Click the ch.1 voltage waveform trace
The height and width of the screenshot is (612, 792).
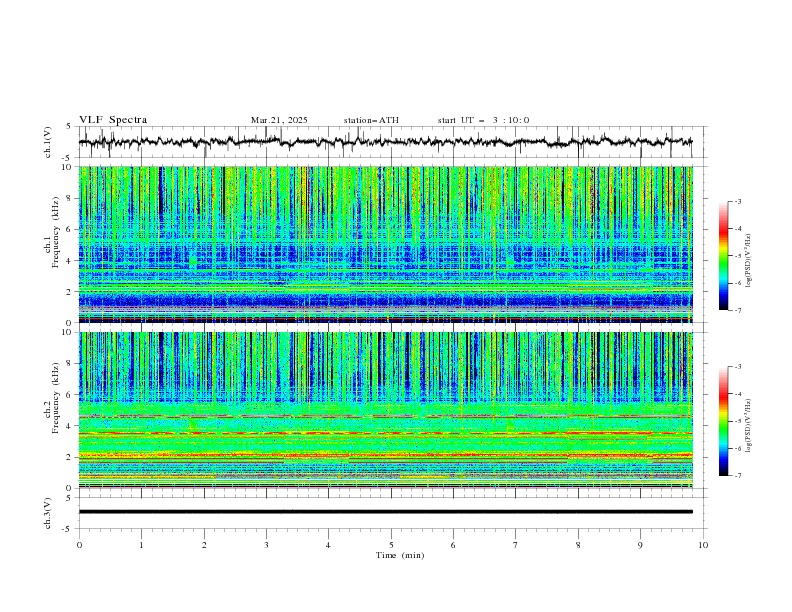pyautogui.click(x=385, y=142)
